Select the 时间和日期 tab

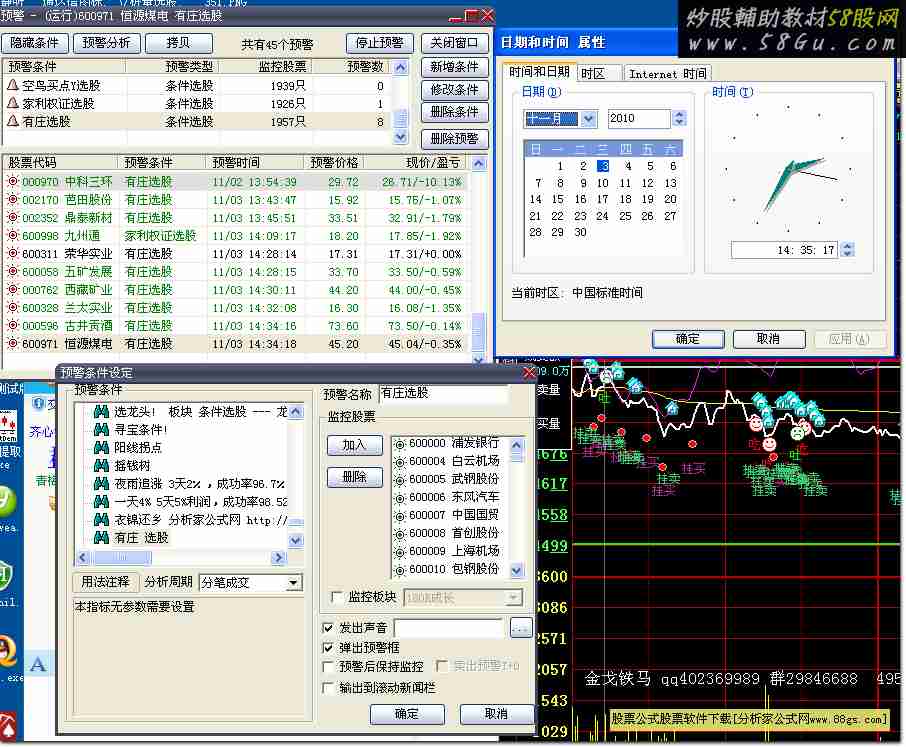[539, 72]
